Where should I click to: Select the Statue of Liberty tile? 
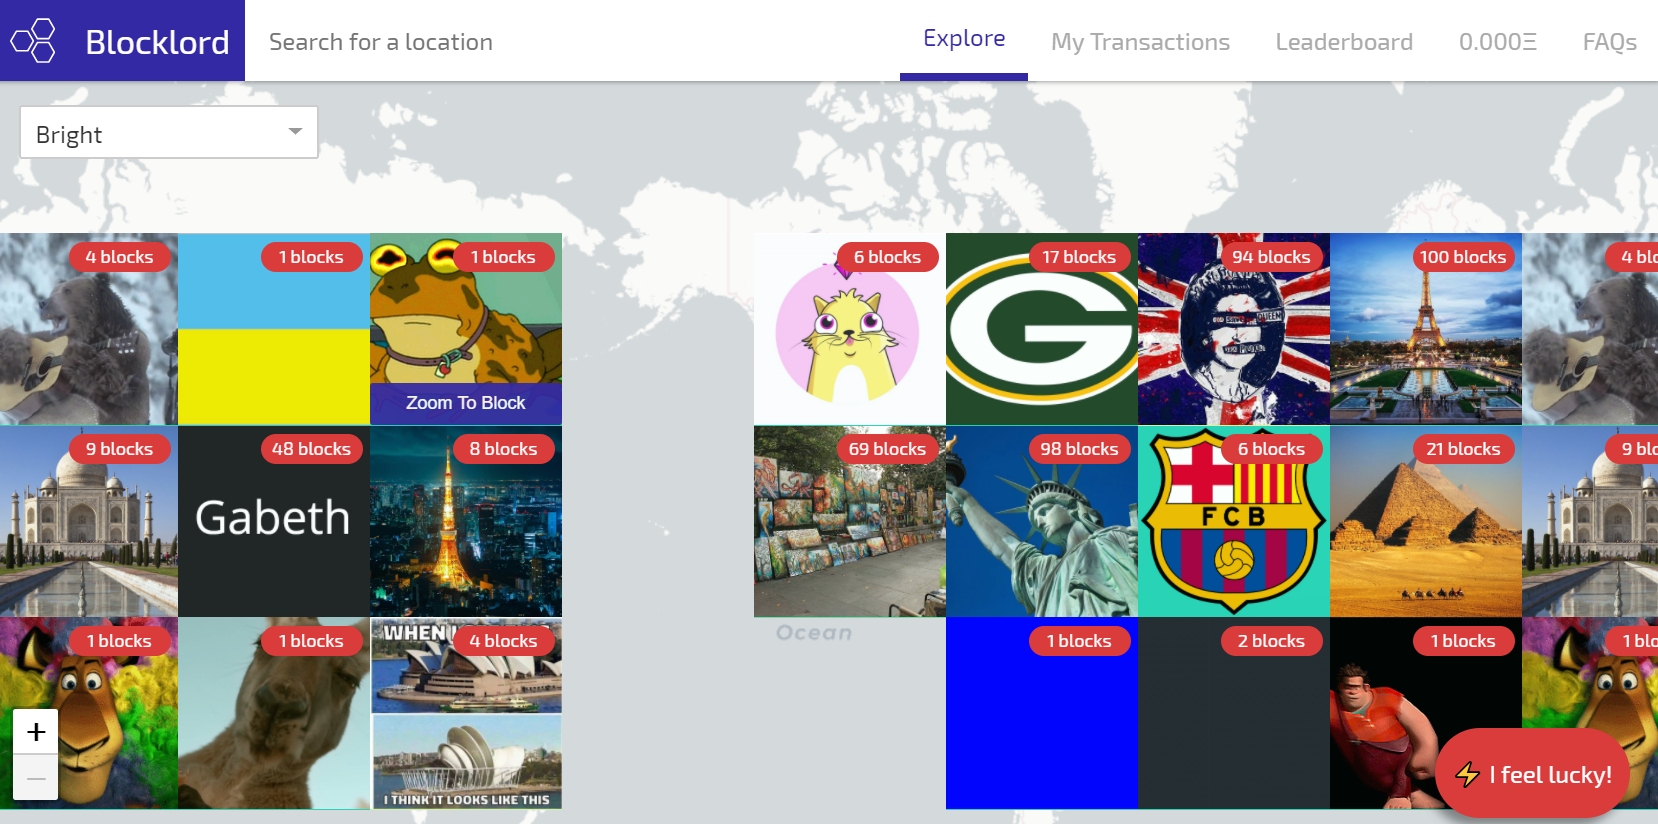click(1042, 521)
